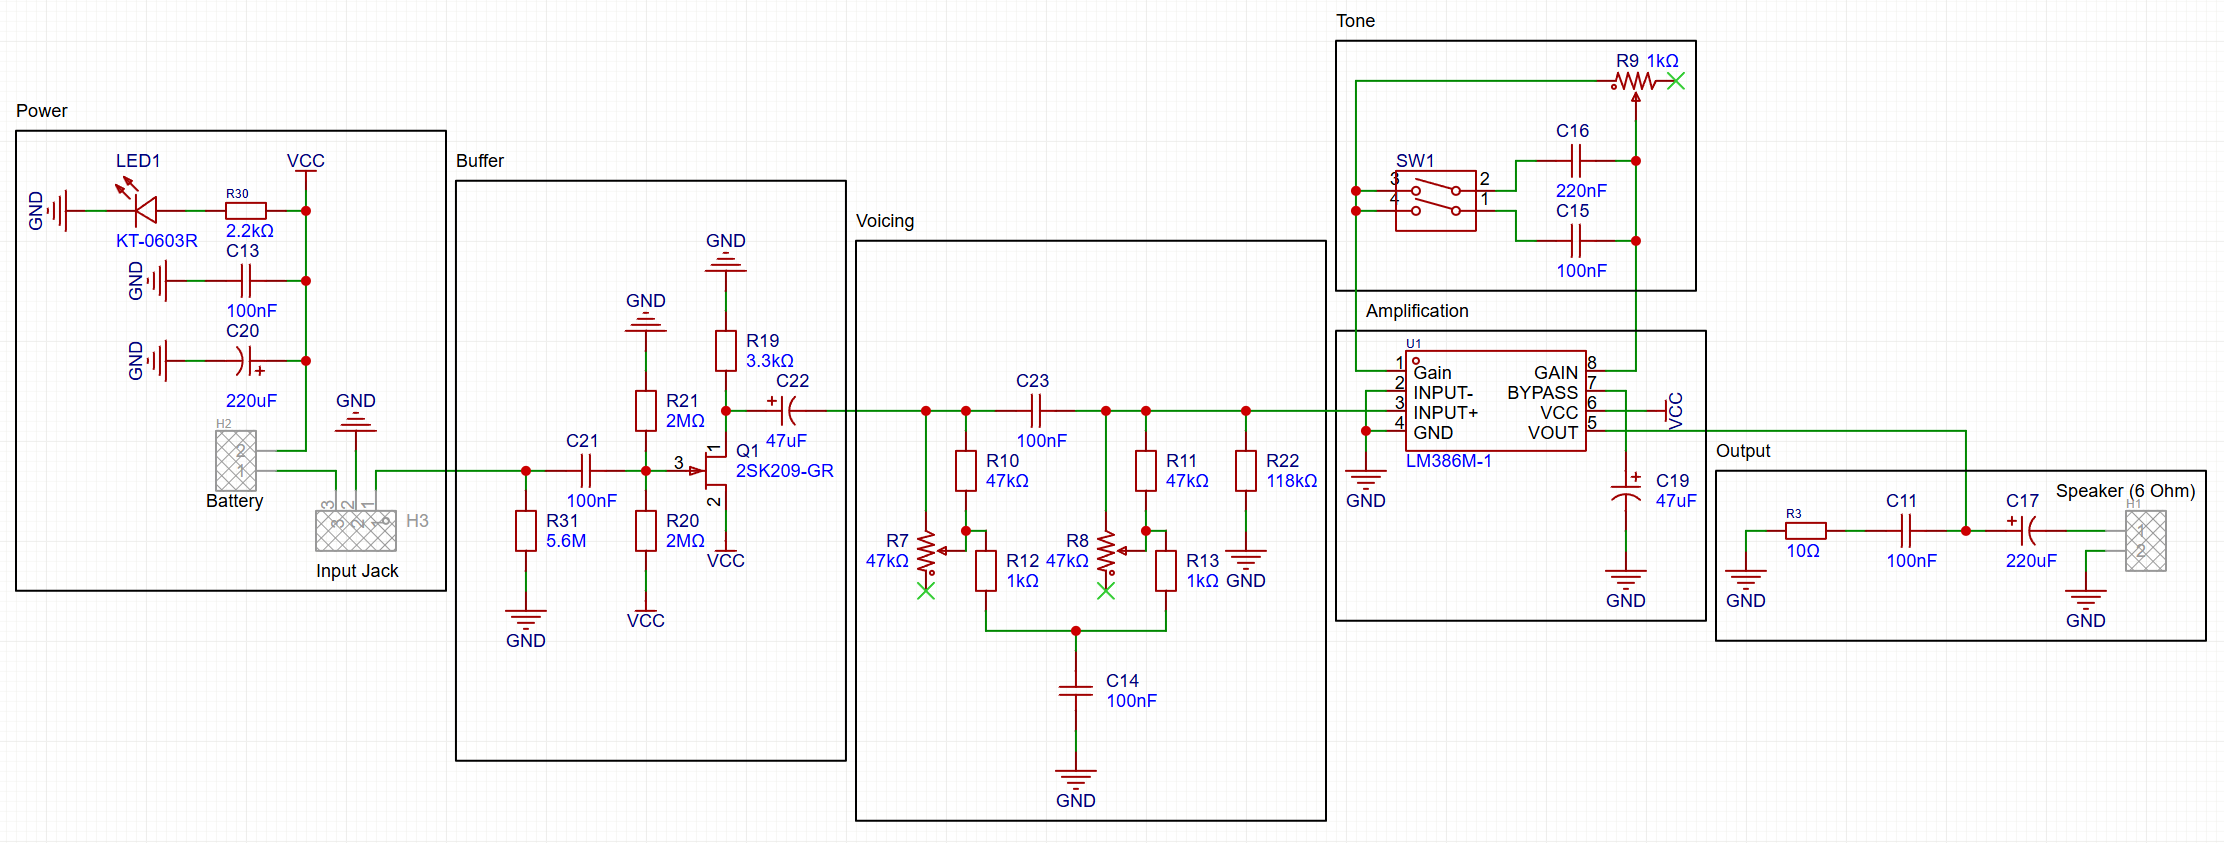Select capacitor C13 symbol
The image size is (2224, 843).
tap(246, 281)
